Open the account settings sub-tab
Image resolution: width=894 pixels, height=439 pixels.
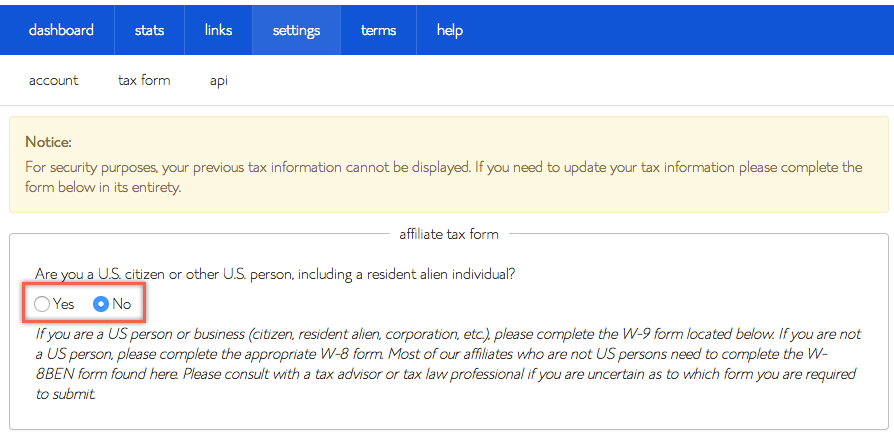(x=54, y=80)
